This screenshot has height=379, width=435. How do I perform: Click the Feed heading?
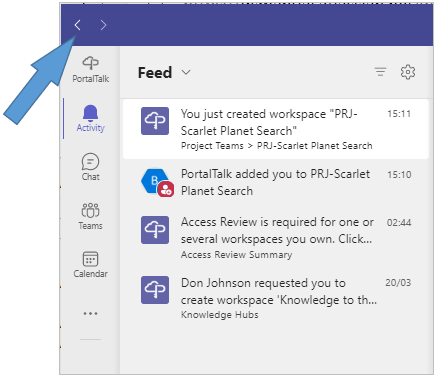click(155, 73)
